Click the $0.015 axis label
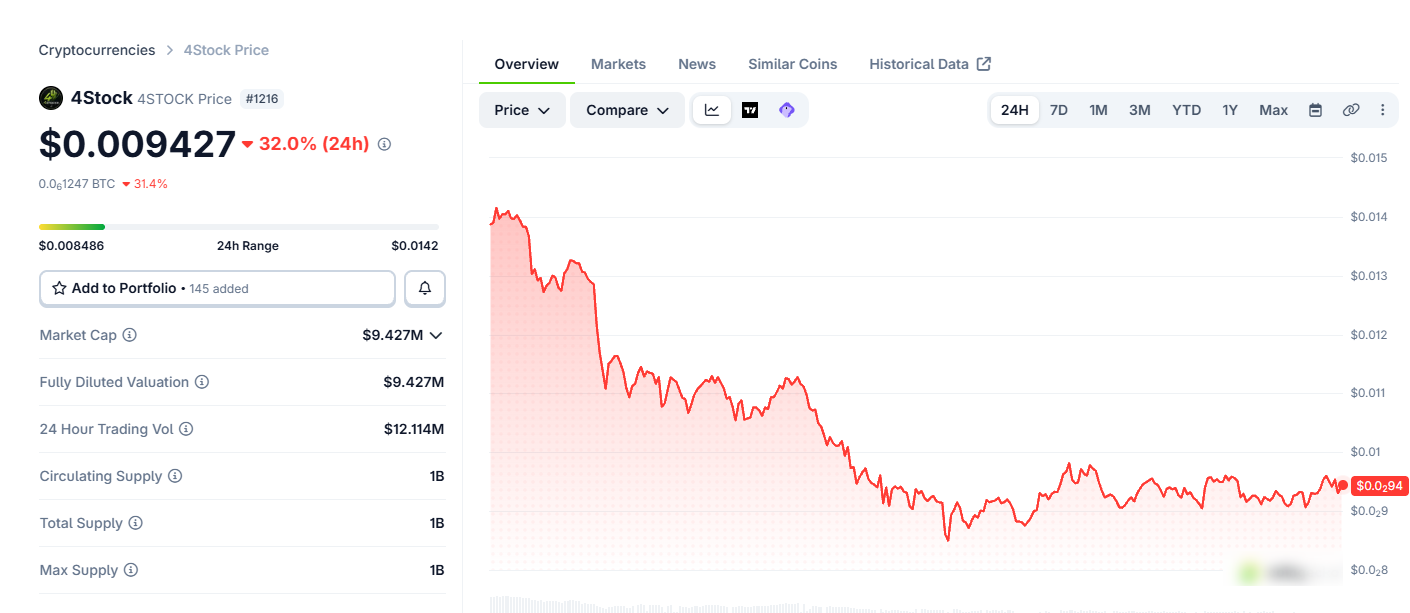Screen dimensions: 1410x613 pyautogui.click(x=1369, y=158)
